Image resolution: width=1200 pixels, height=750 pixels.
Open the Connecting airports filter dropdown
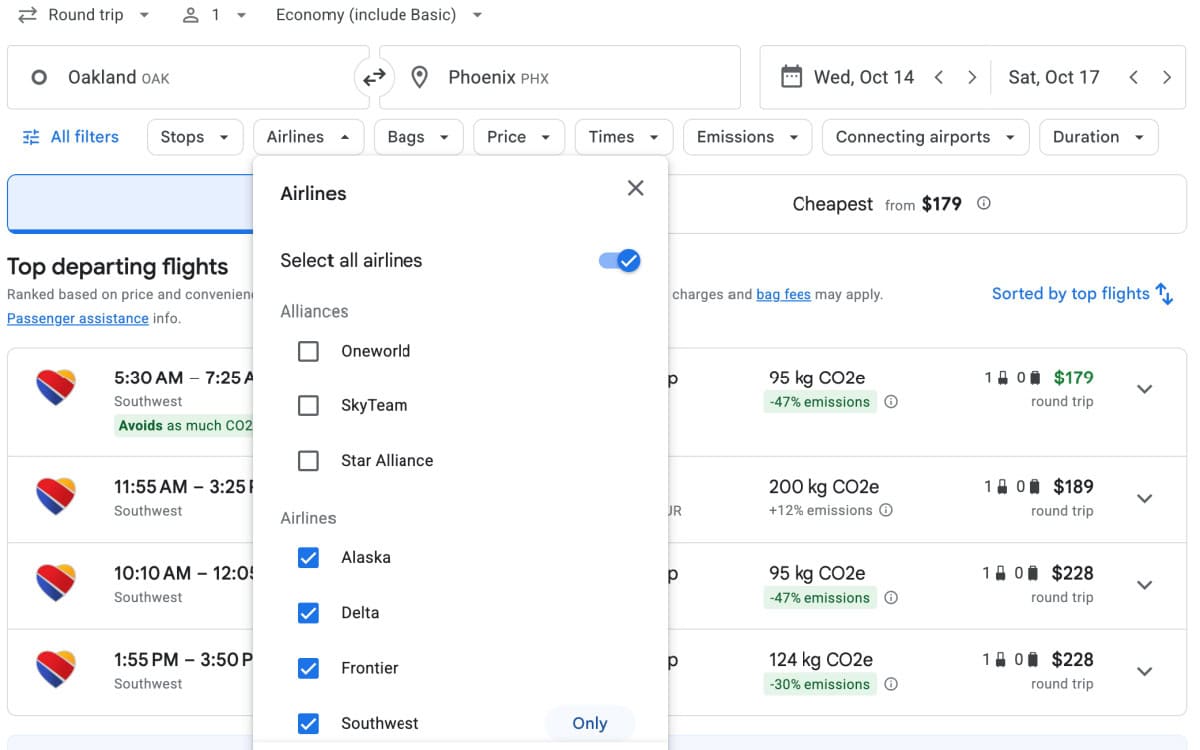pyautogui.click(x=925, y=137)
